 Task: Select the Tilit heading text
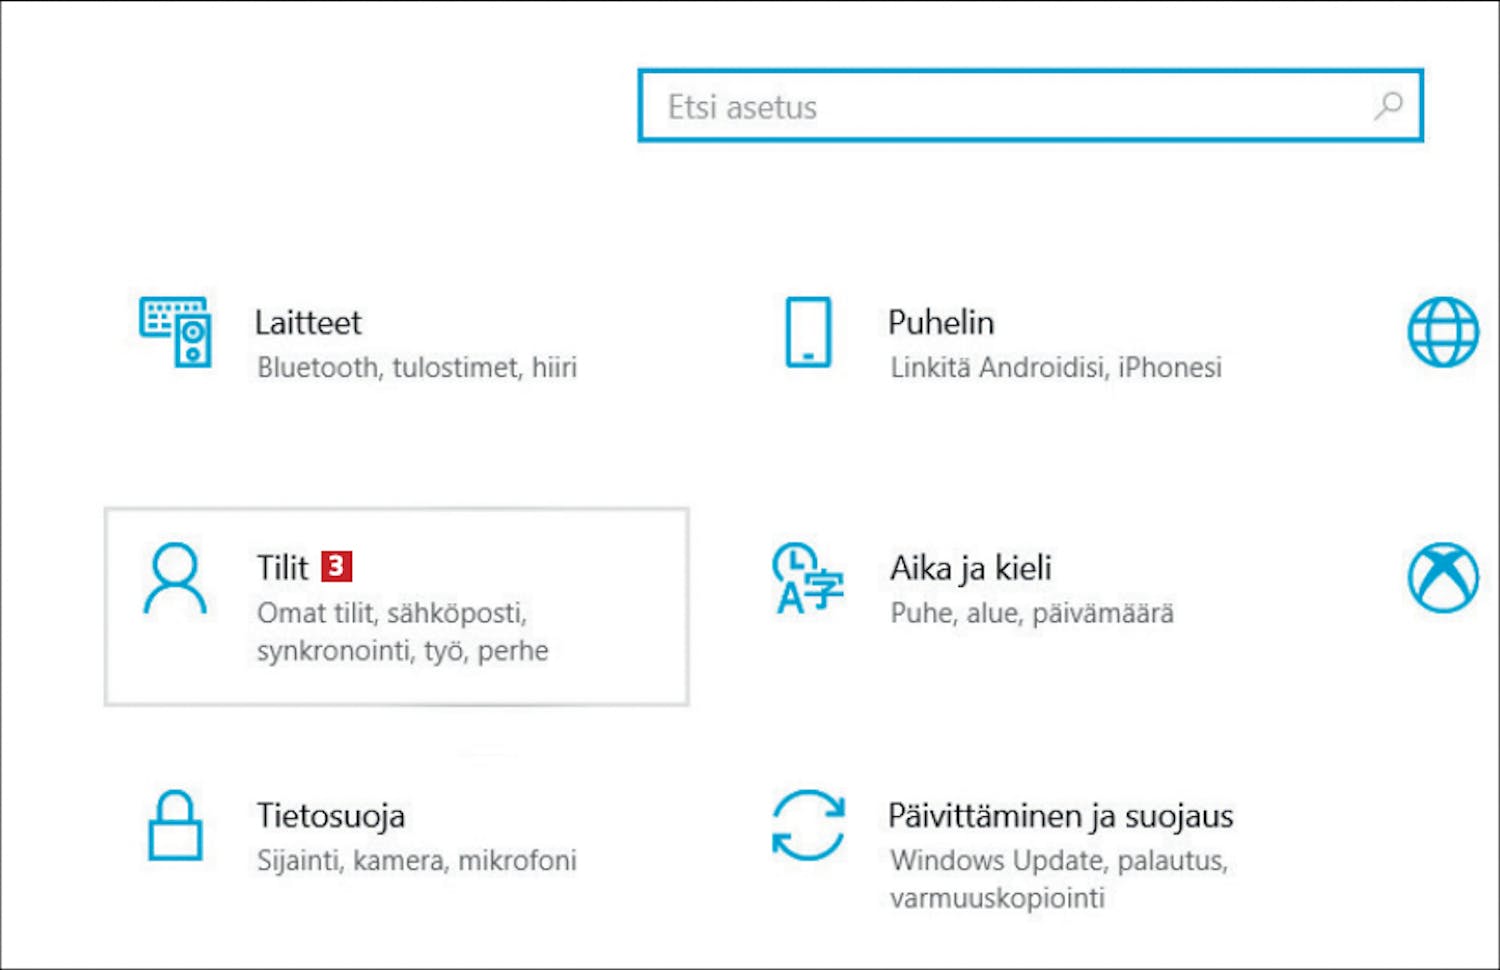click(x=283, y=568)
